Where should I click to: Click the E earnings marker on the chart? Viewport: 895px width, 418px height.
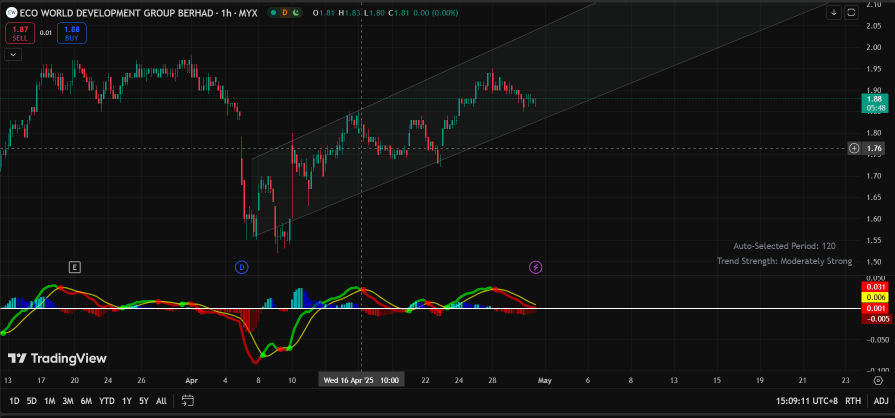click(74, 267)
